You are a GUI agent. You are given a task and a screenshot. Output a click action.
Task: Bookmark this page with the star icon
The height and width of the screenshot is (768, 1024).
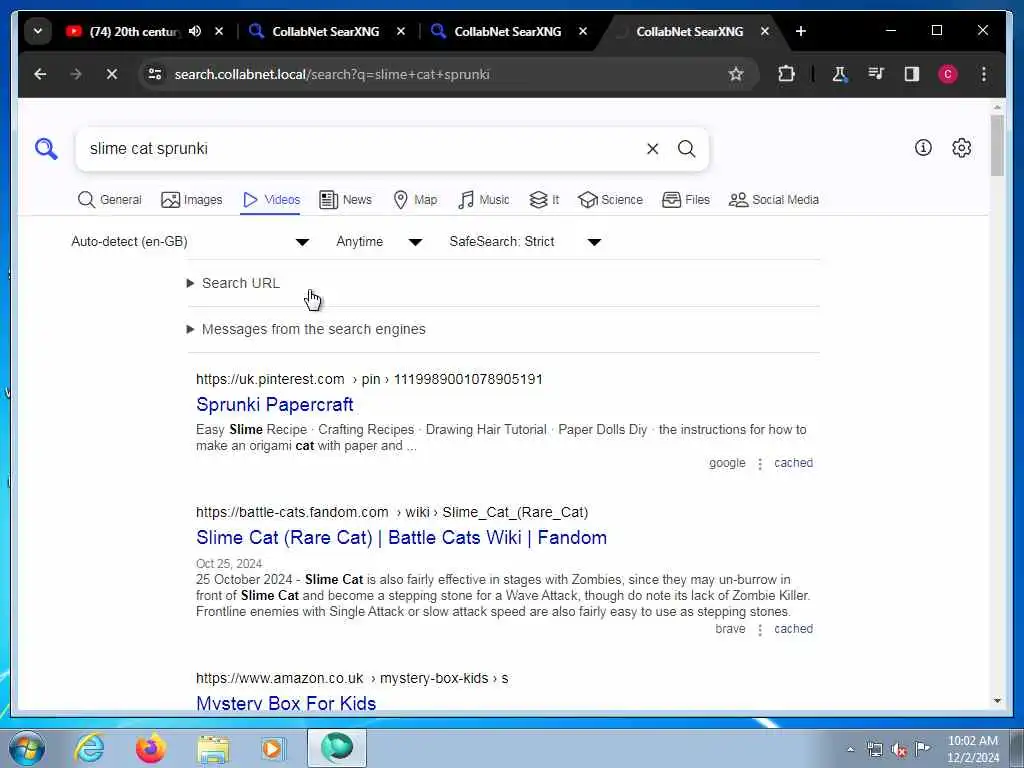736,74
